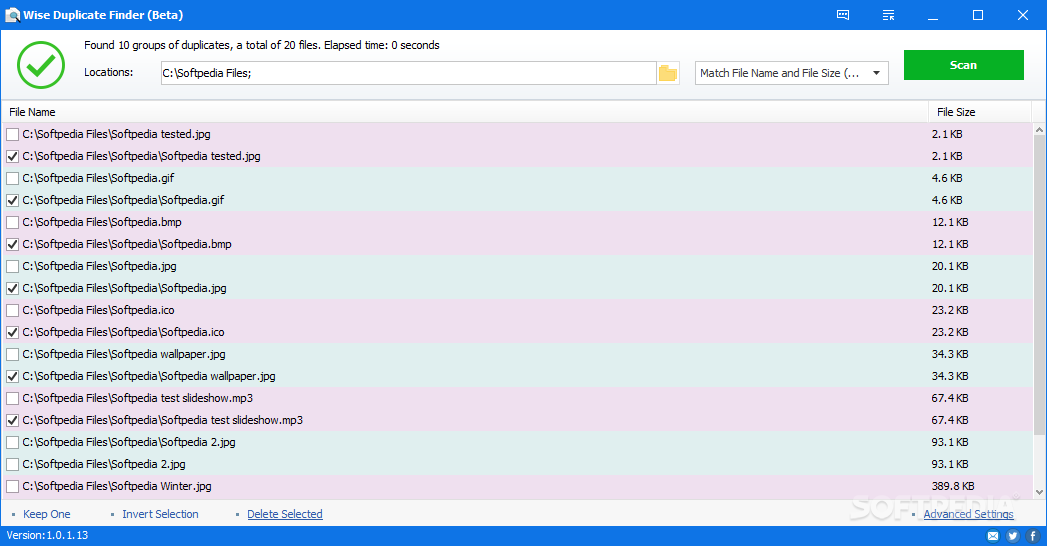Viewport: 1047px width, 546px height.
Task: Sort by the File Name column header
Action: [x=32, y=112]
